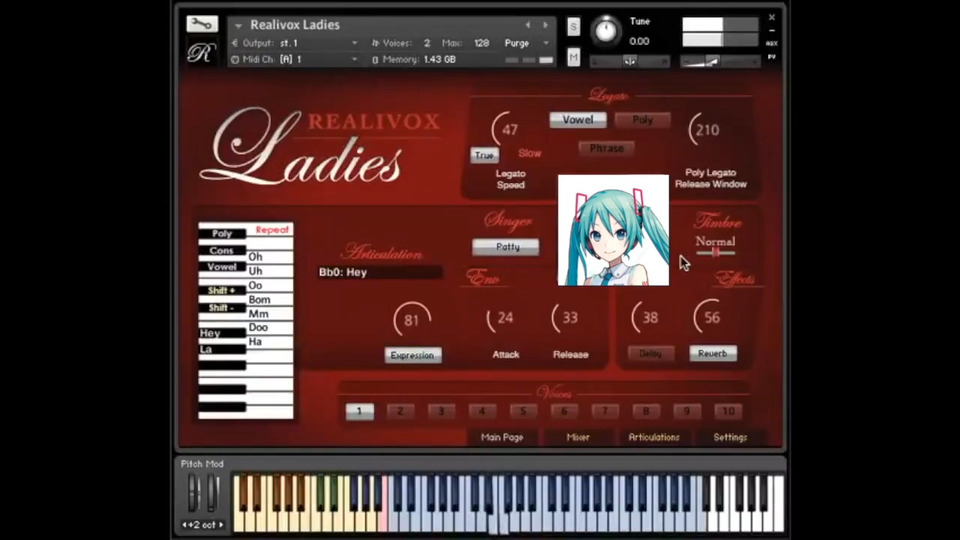Click the Miku singer picture thumbnail
The image size is (960, 540).
613,230
